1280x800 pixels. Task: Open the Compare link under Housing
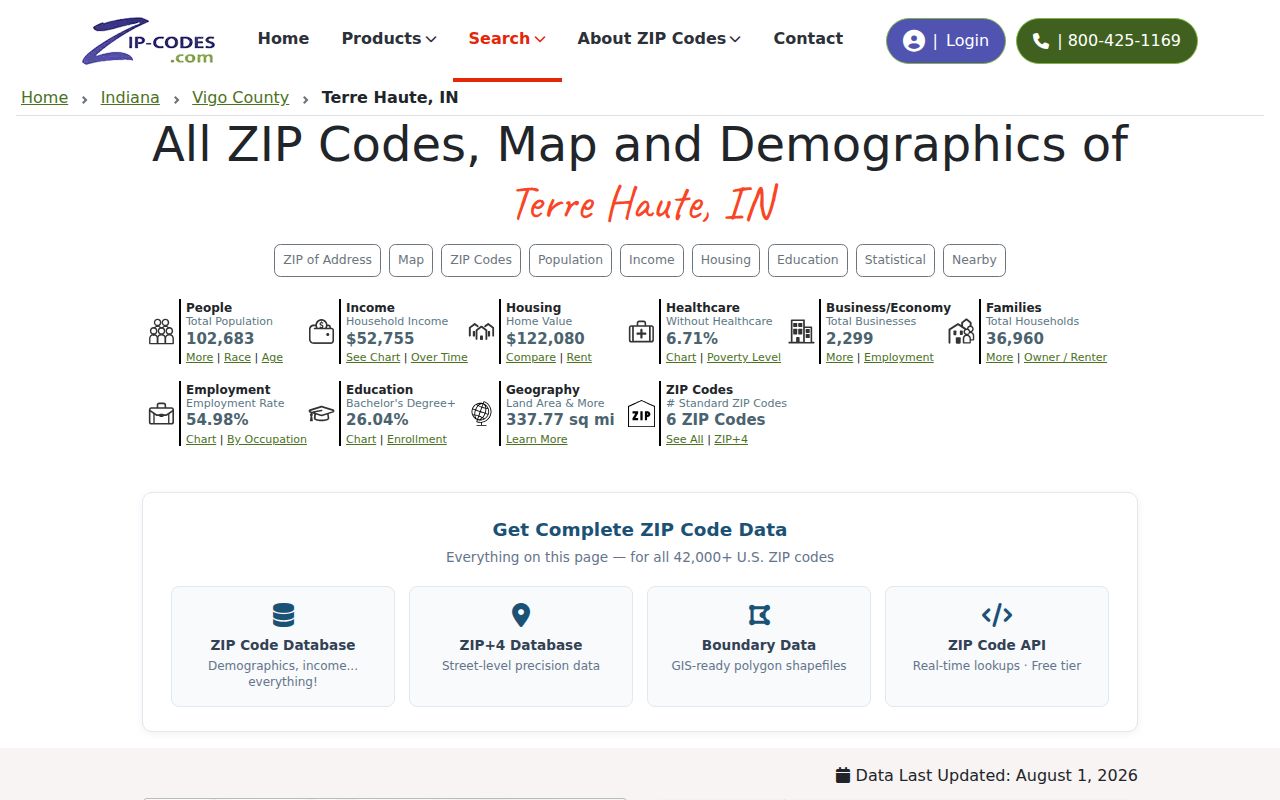(531, 357)
